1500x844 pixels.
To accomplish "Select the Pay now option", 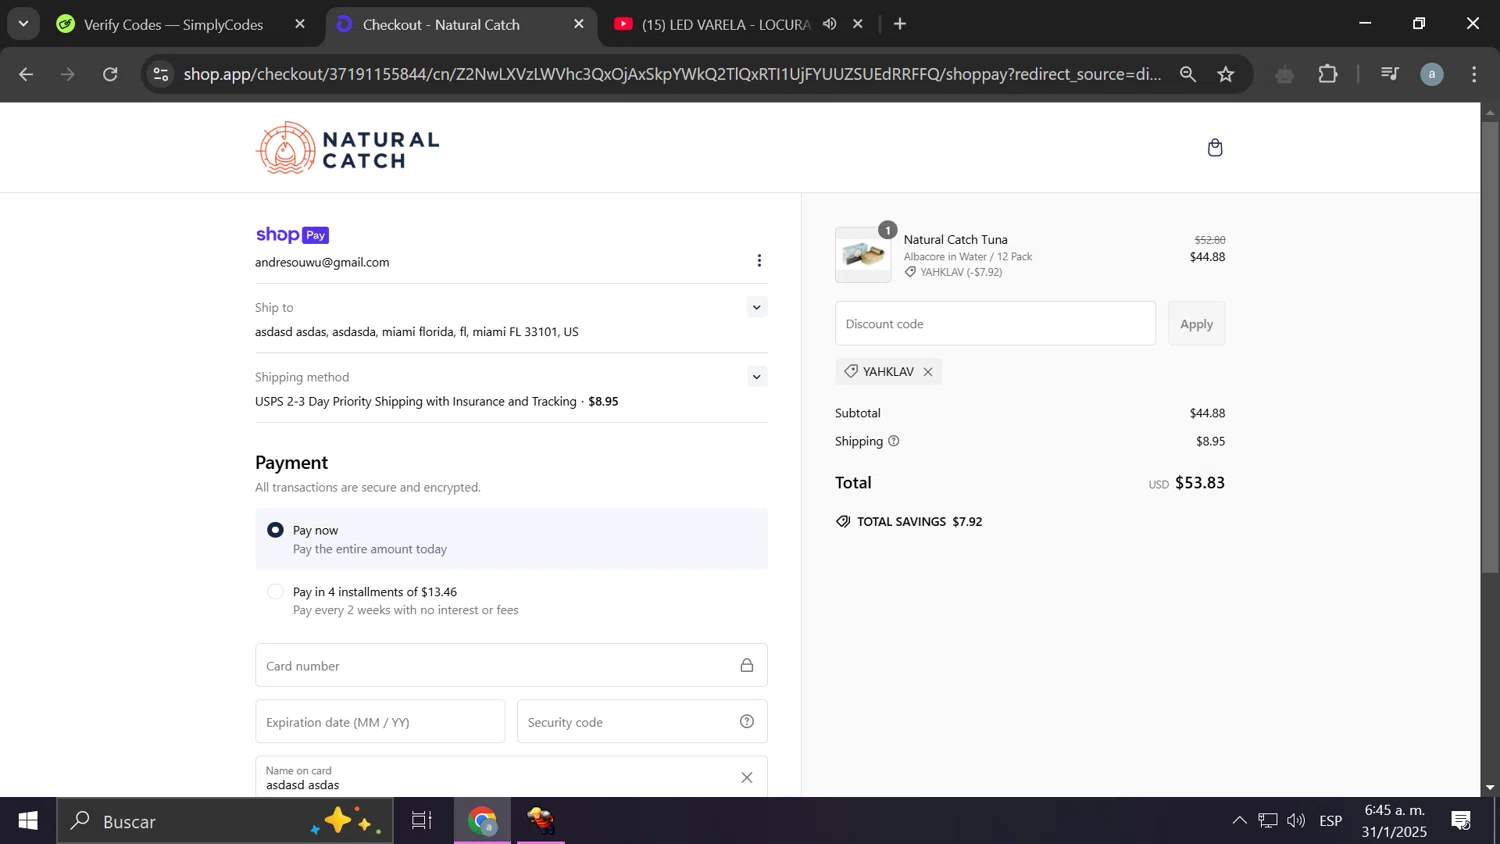I will click(275, 530).
